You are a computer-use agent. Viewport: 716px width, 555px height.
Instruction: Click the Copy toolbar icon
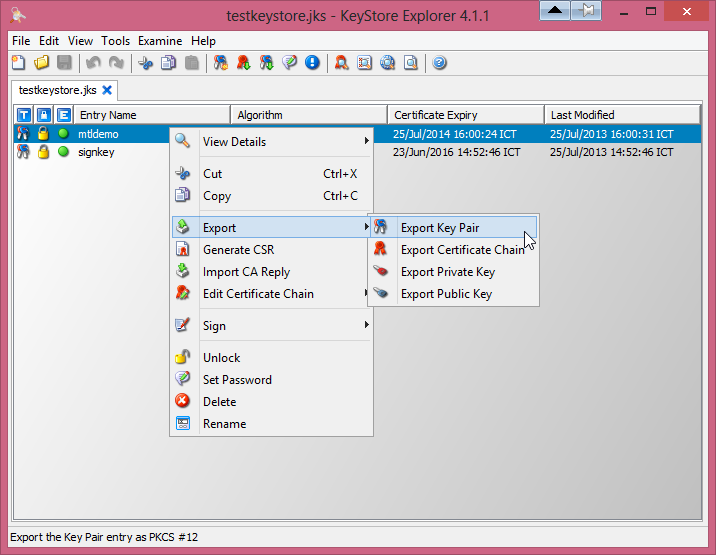point(168,63)
